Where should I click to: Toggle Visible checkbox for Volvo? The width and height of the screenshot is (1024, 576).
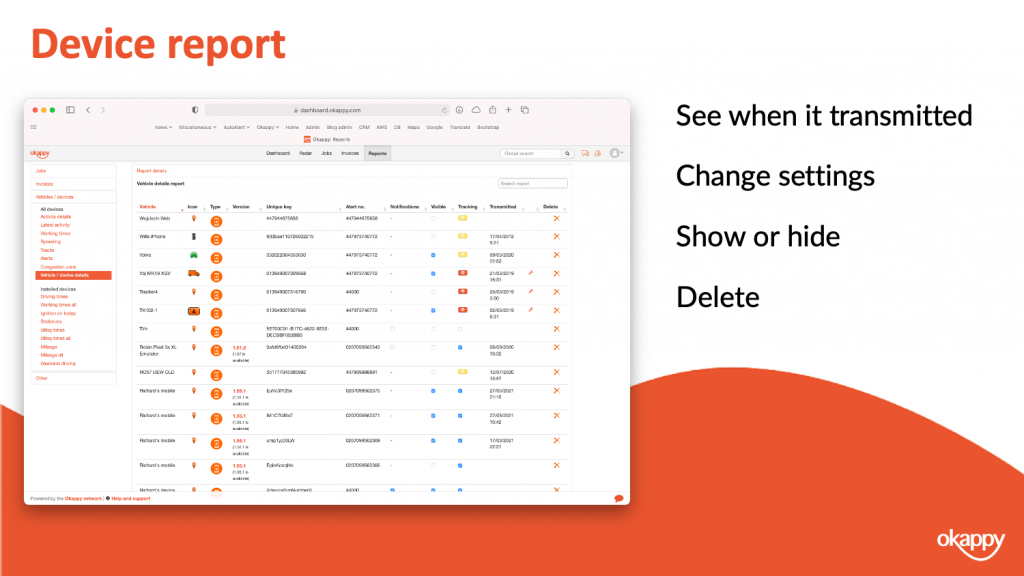433,255
